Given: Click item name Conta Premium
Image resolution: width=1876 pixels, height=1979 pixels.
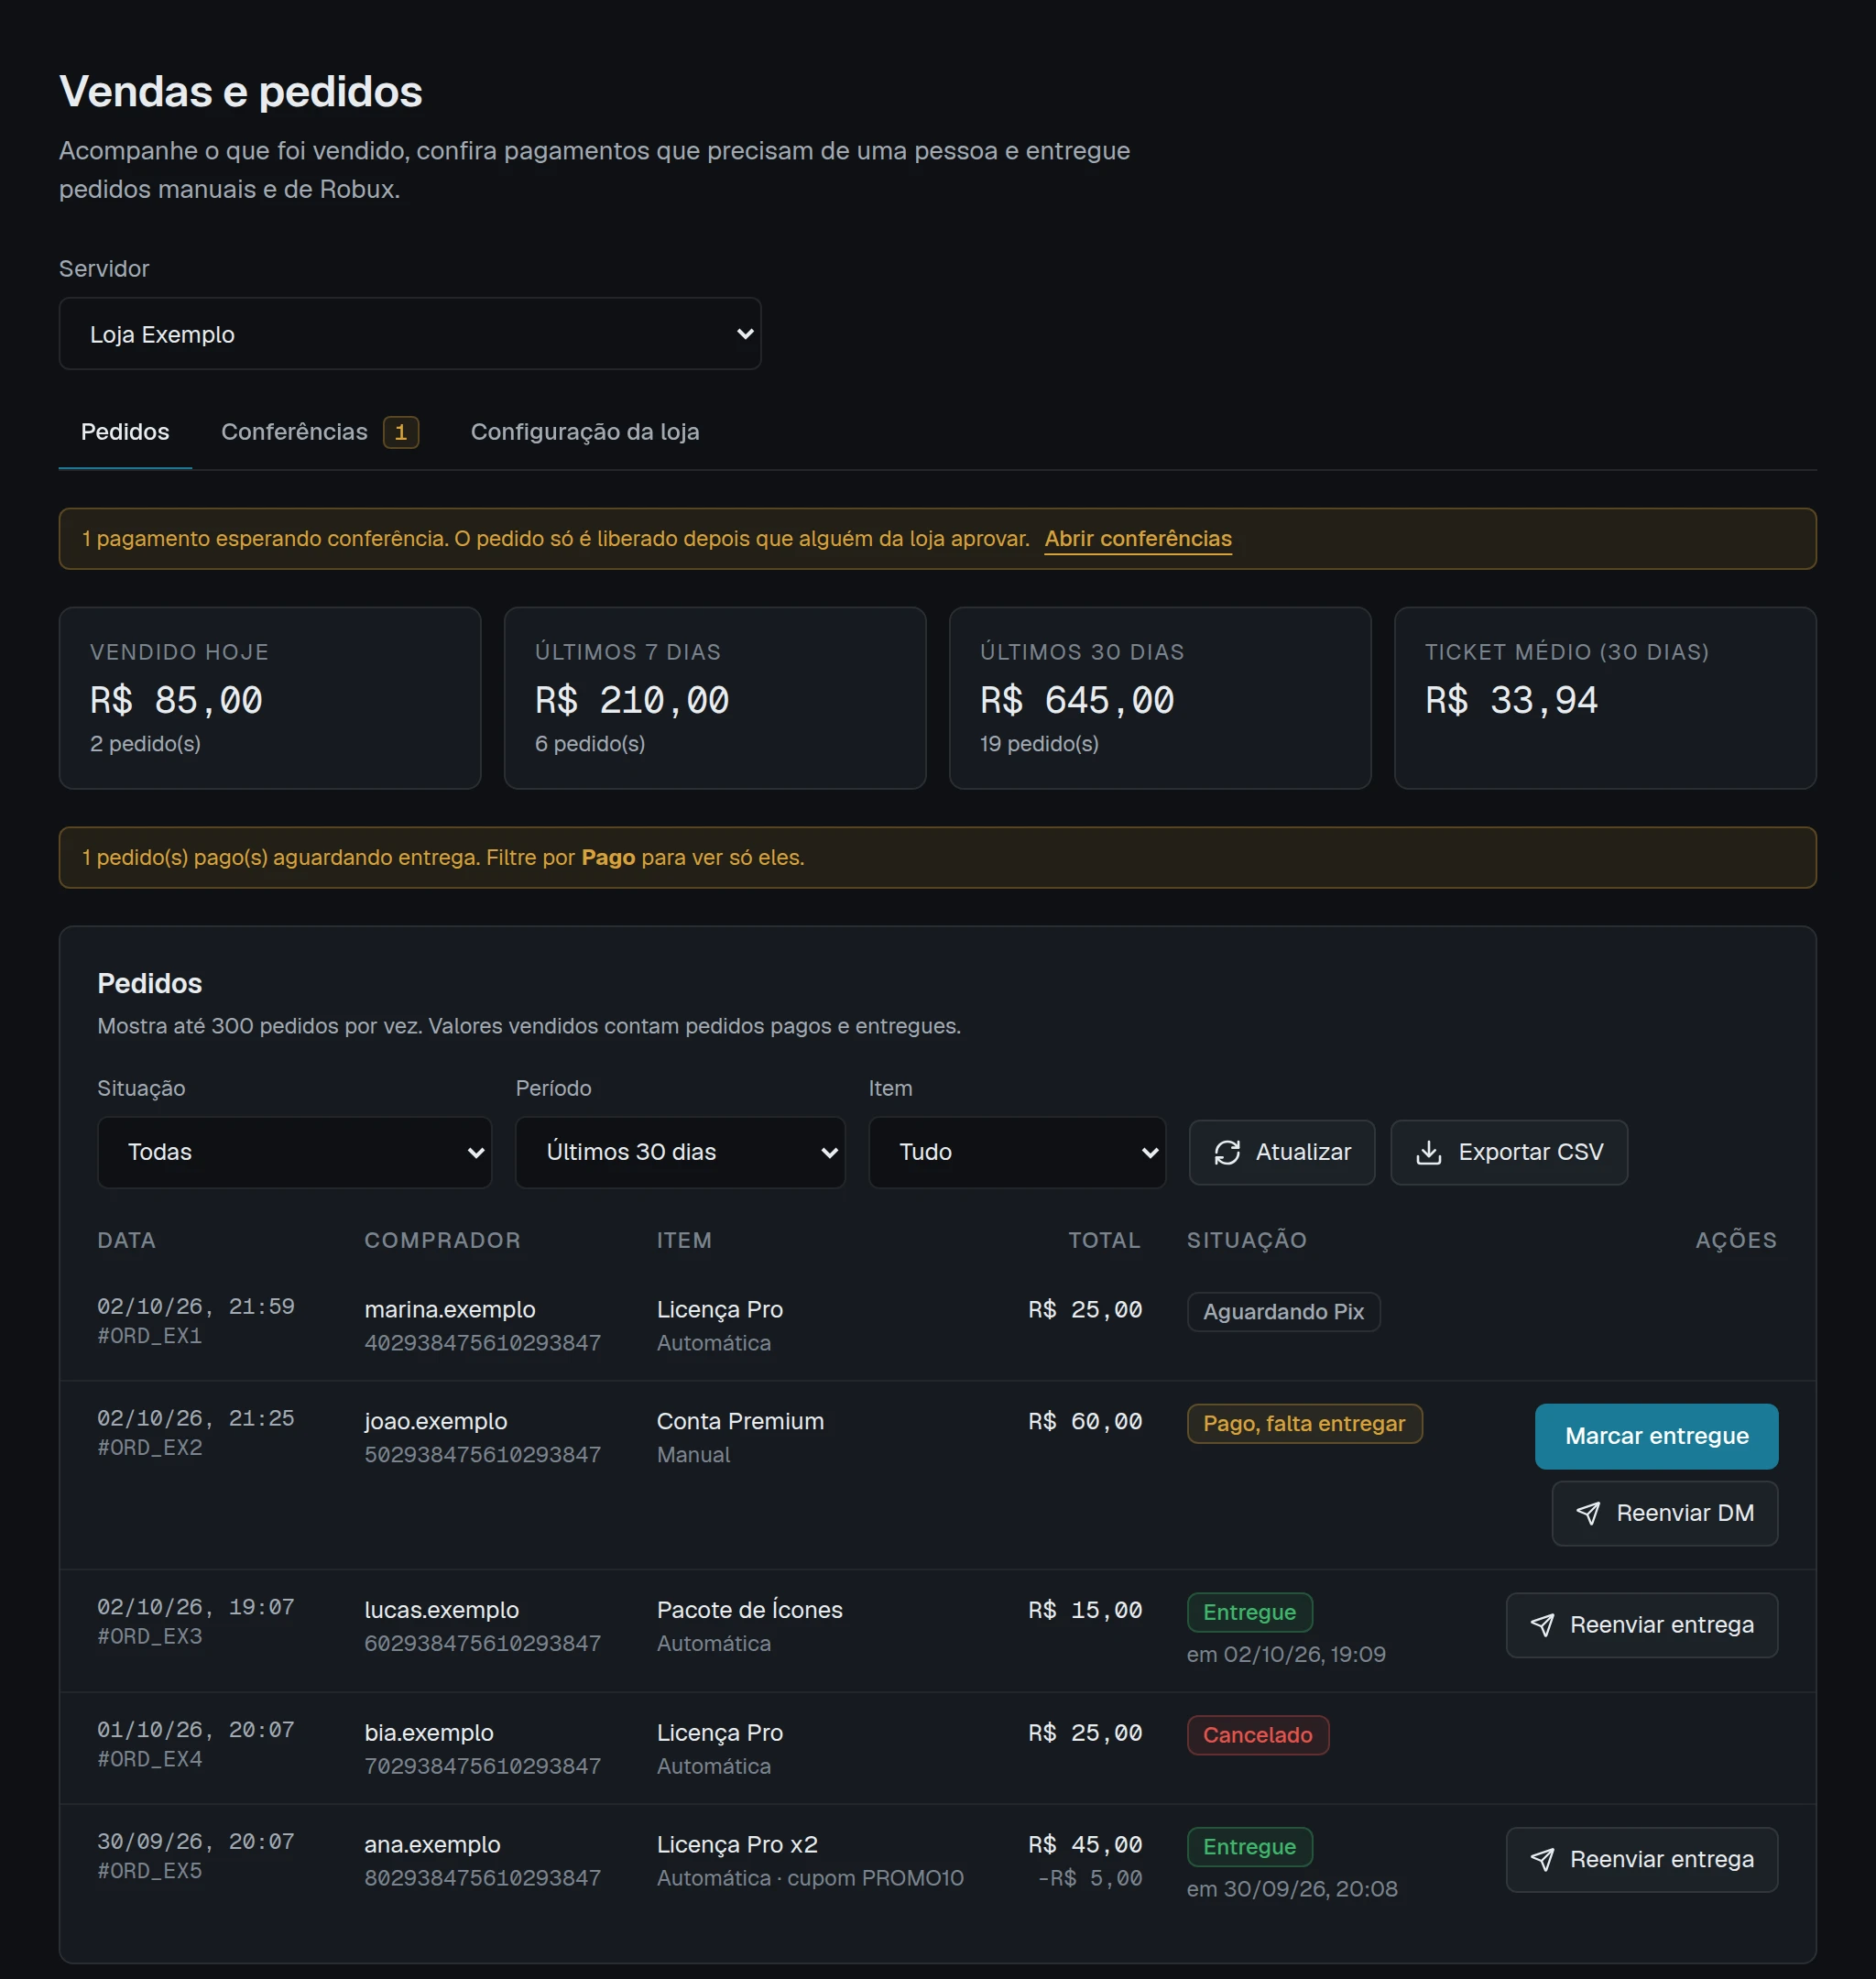Looking at the screenshot, I should point(740,1422).
